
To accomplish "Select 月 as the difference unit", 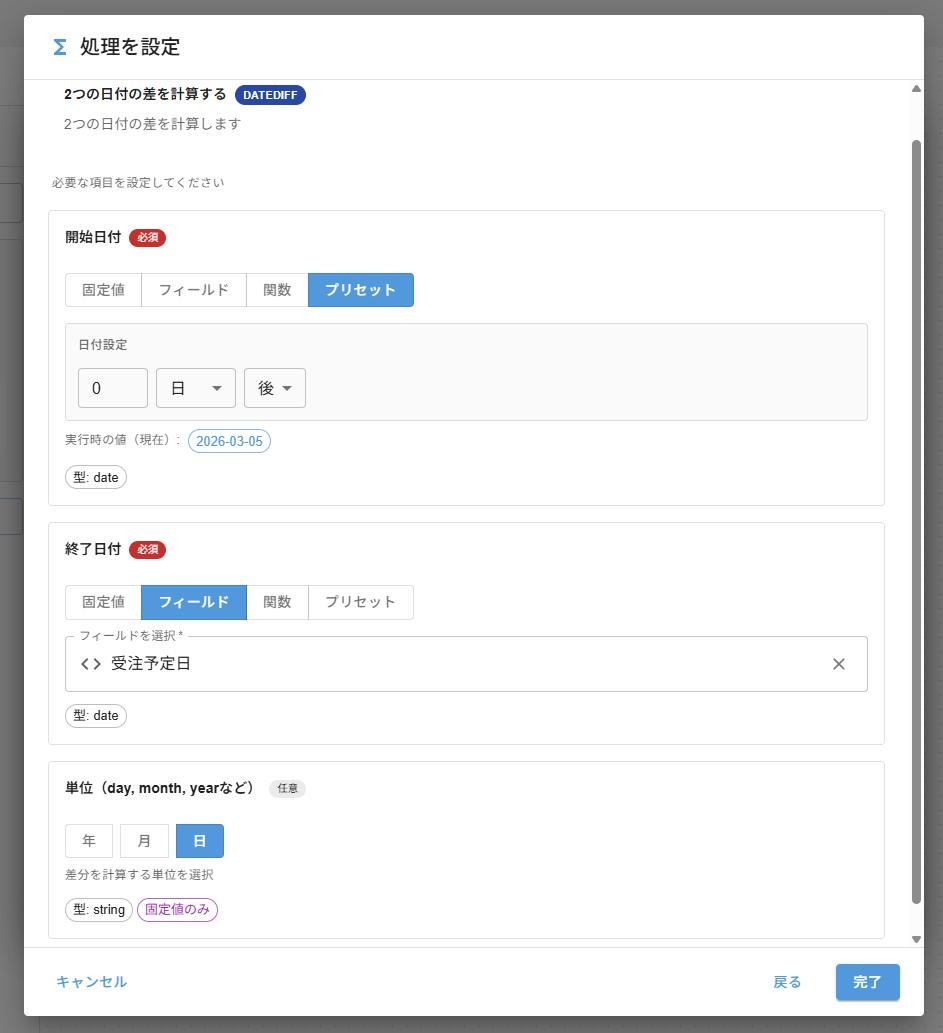I will [x=144, y=840].
